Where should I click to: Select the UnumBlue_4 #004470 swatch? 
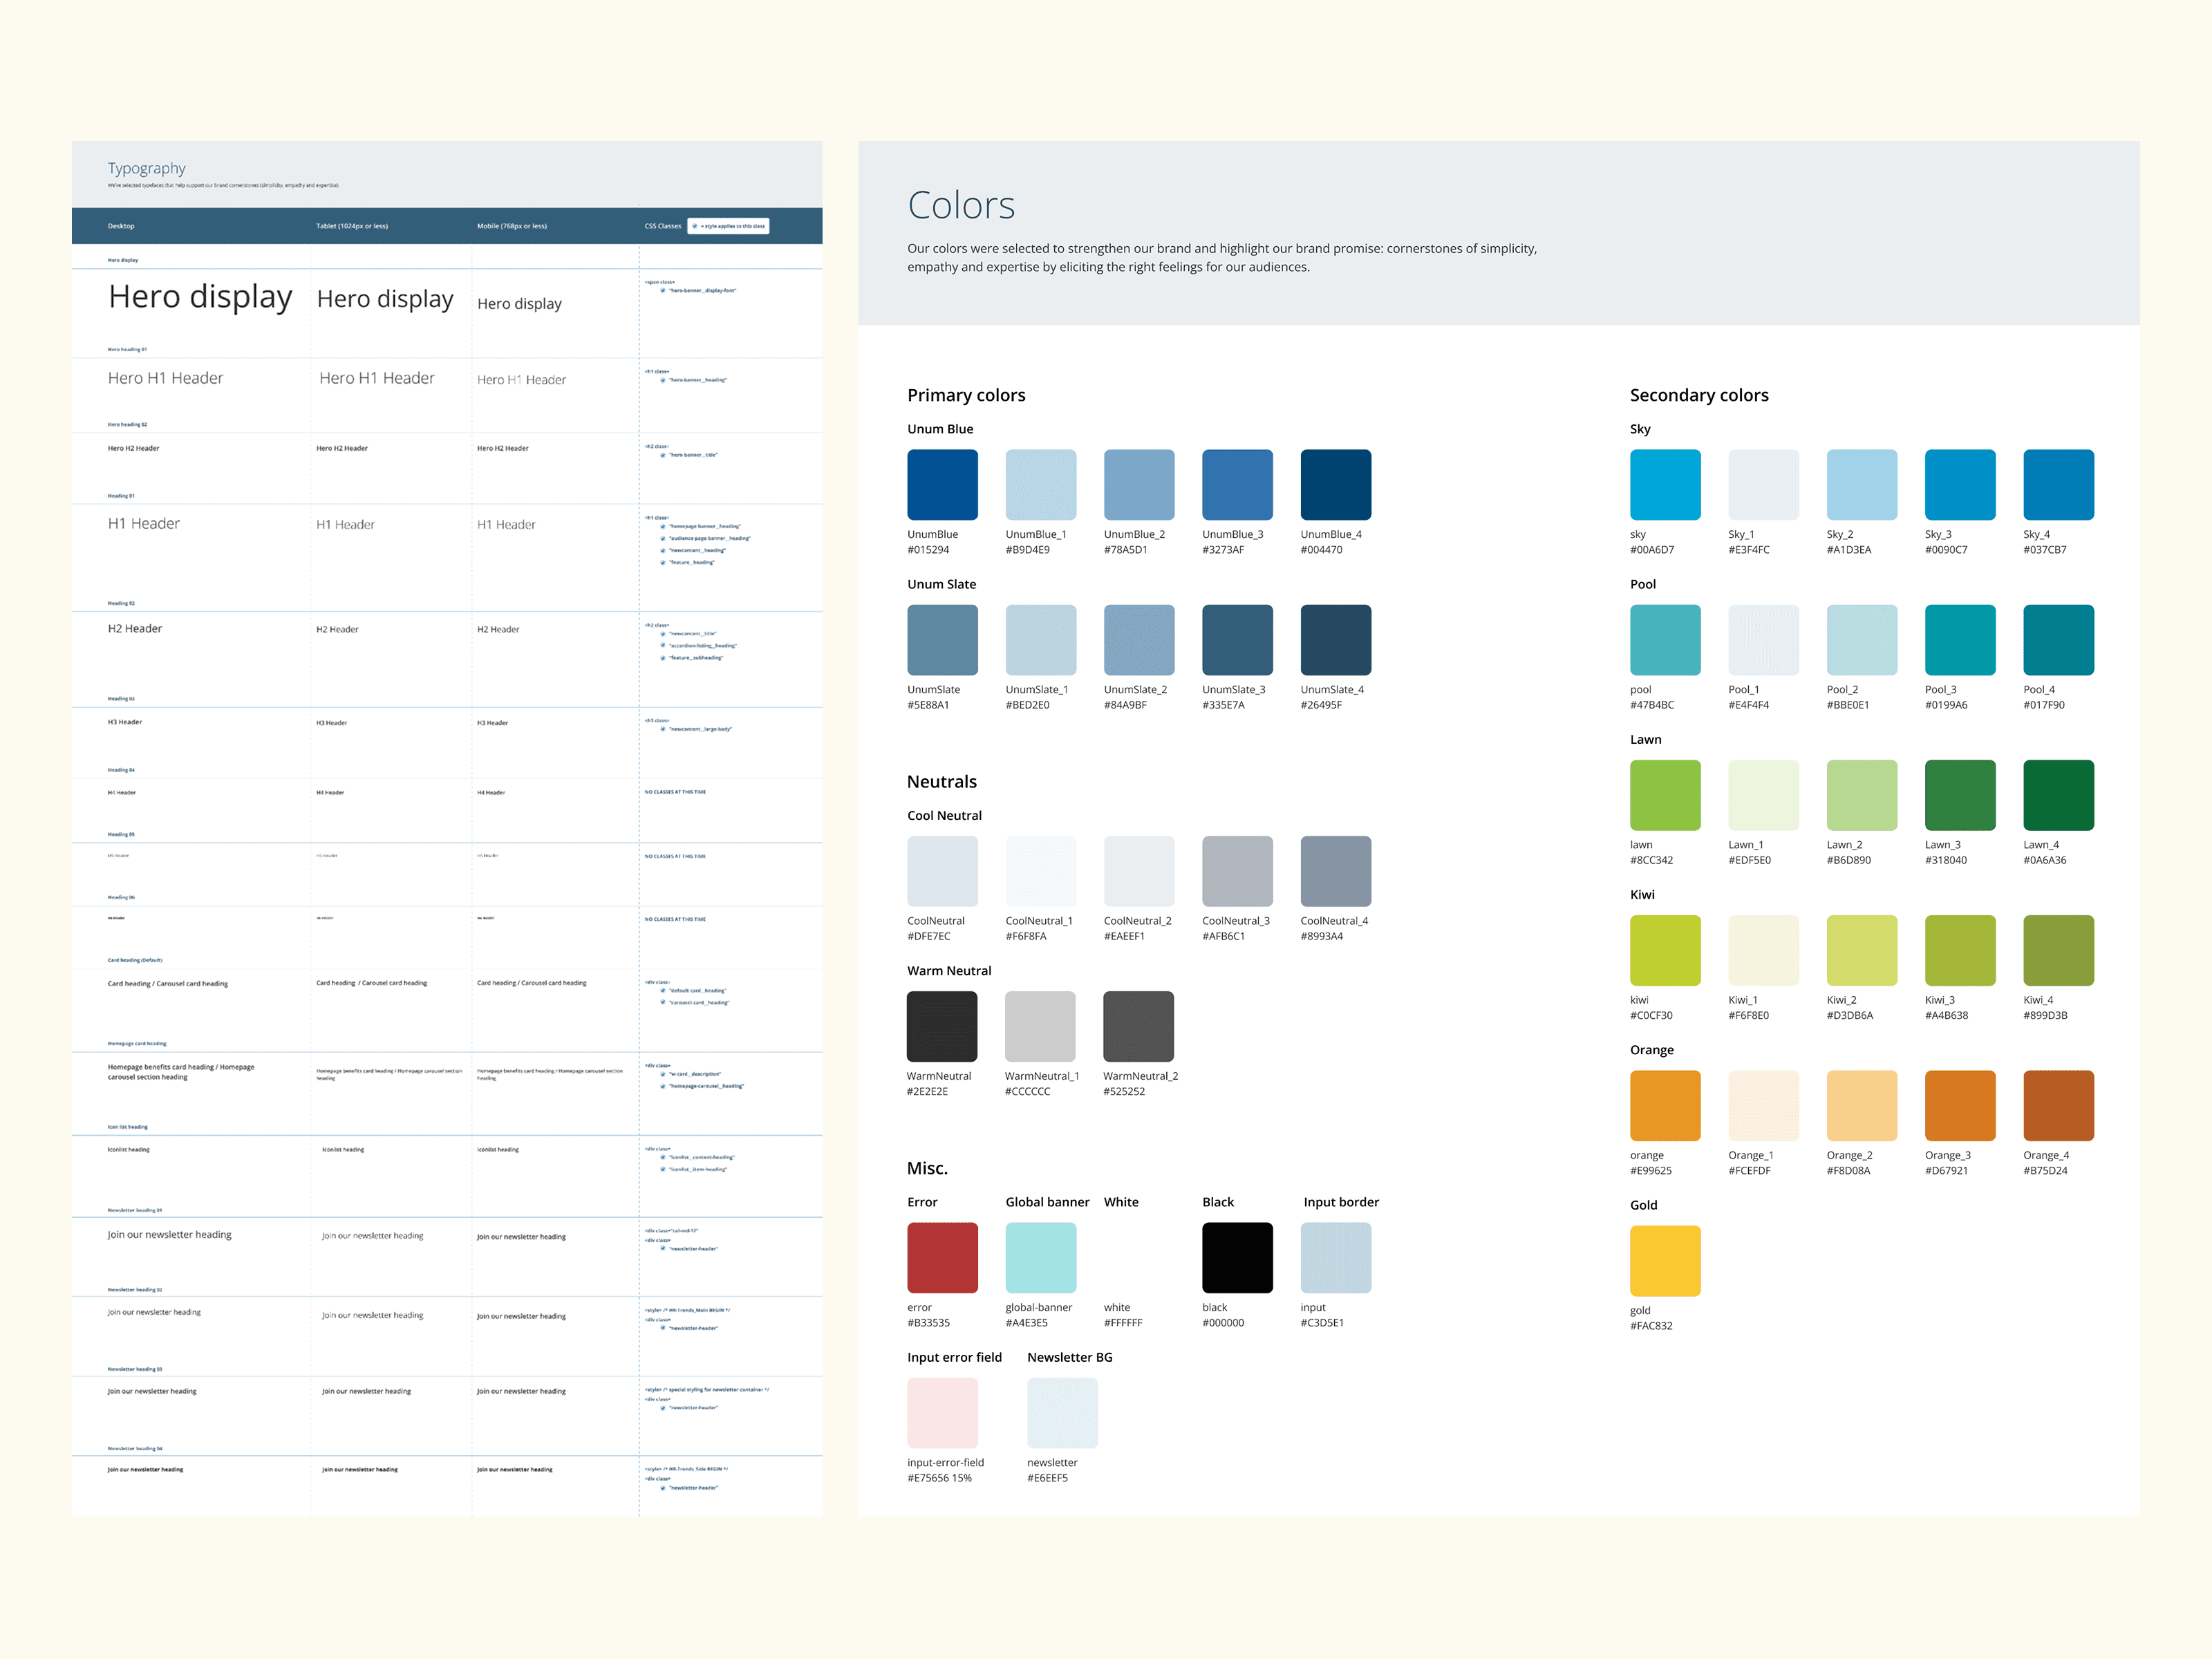click(1336, 485)
